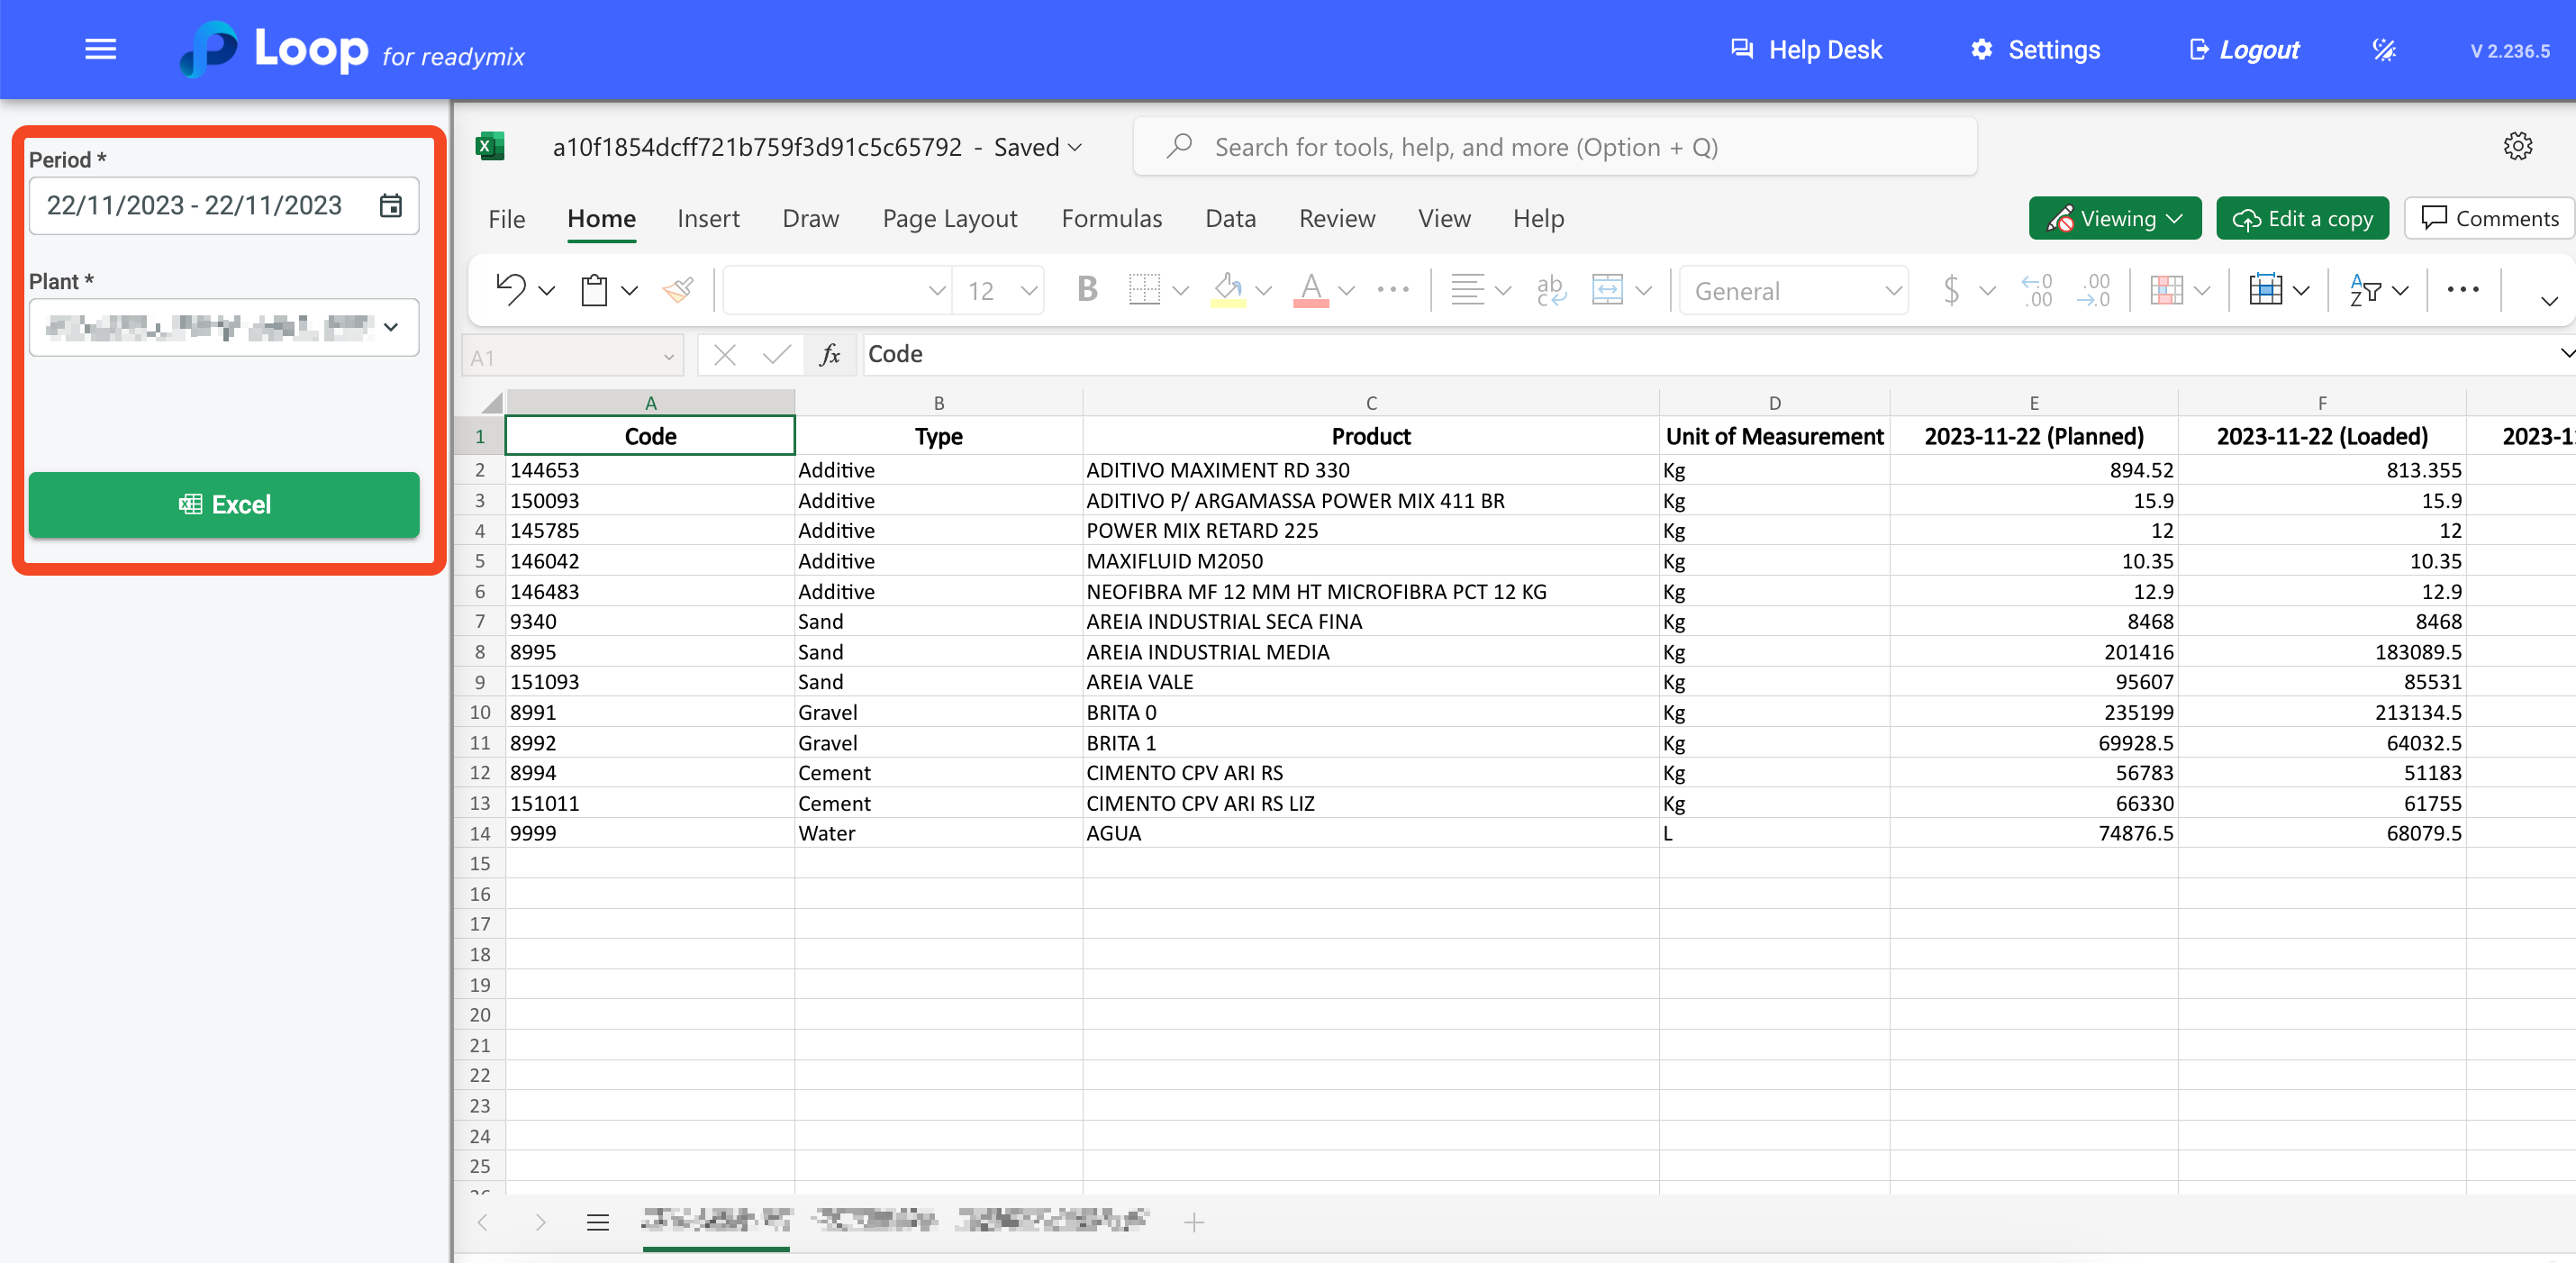
Task: Click the fill color highlighter icon
Action: (x=1228, y=290)
